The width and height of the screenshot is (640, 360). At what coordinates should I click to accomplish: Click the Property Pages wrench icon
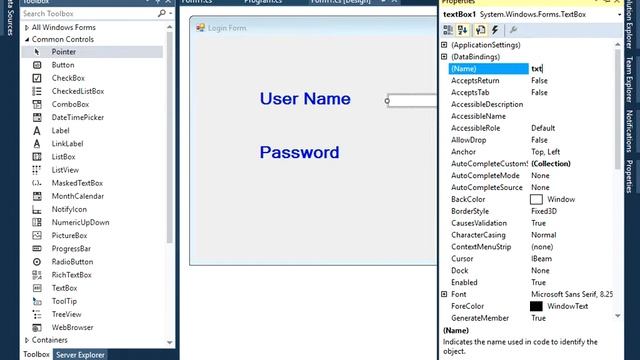click(513, 30)
